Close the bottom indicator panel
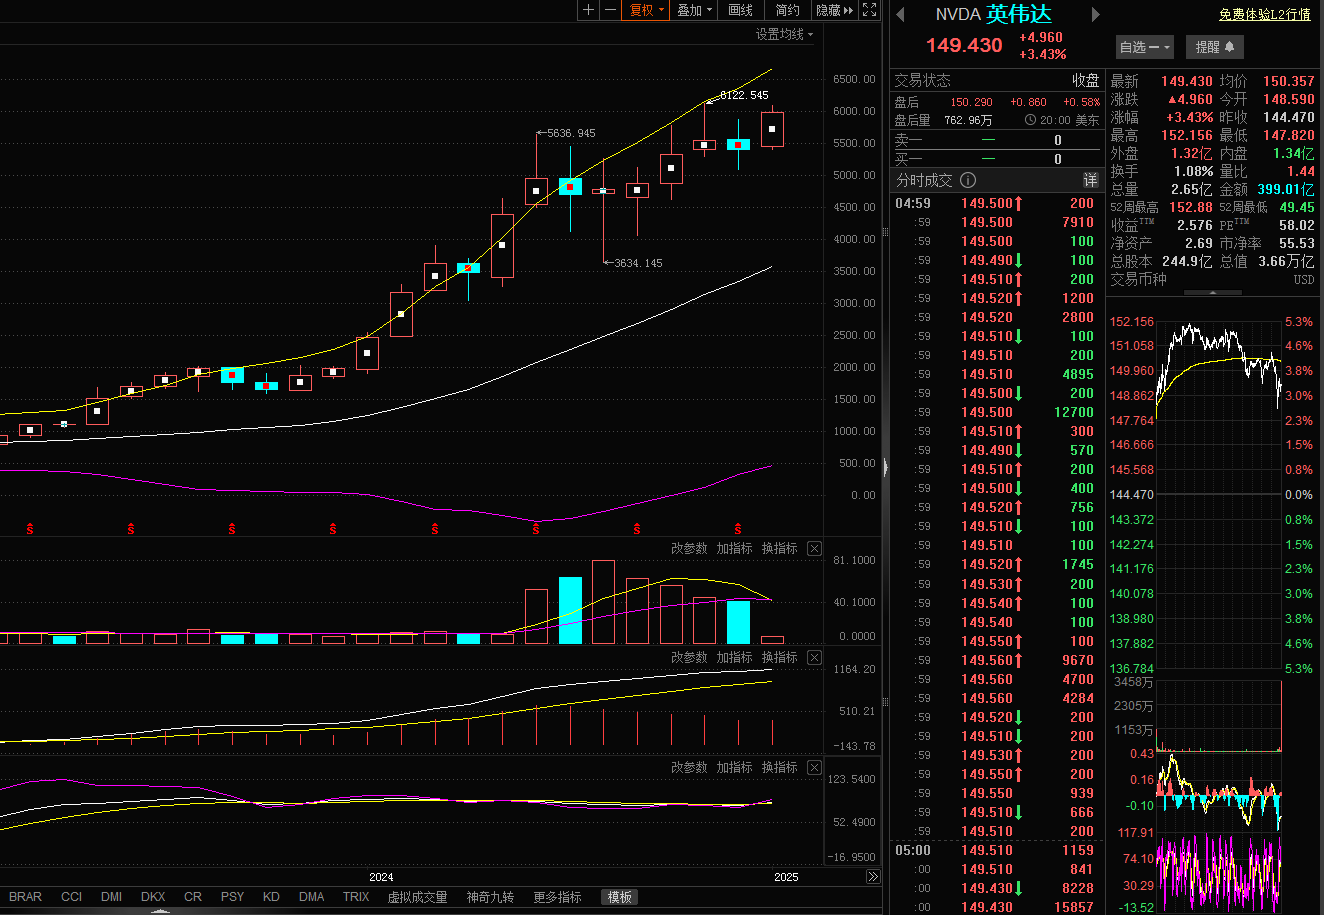This screenshot has height=915, width=1324. [814, 767]
